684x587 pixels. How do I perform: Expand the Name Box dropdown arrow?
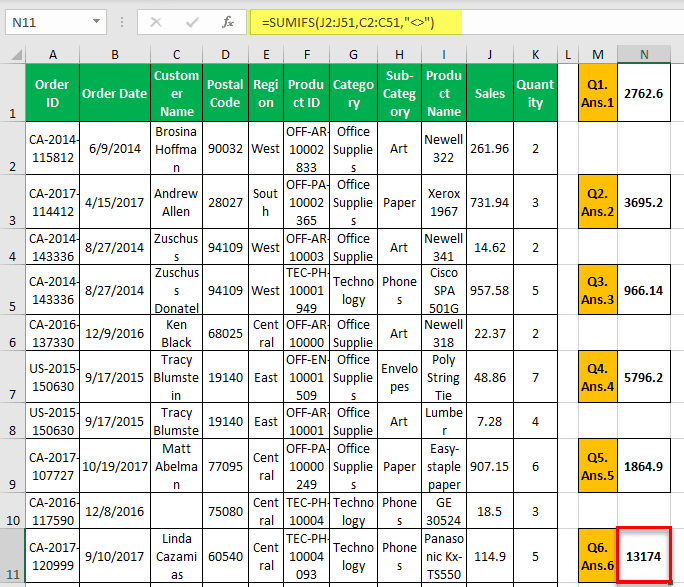point(96,21)
